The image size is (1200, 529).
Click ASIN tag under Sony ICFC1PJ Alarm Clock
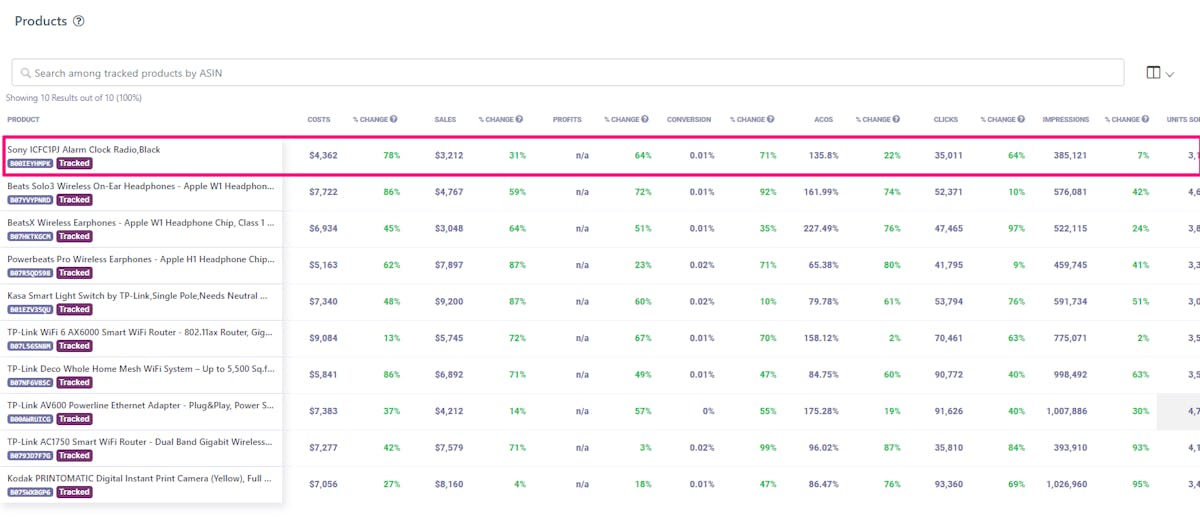[30, 163]
